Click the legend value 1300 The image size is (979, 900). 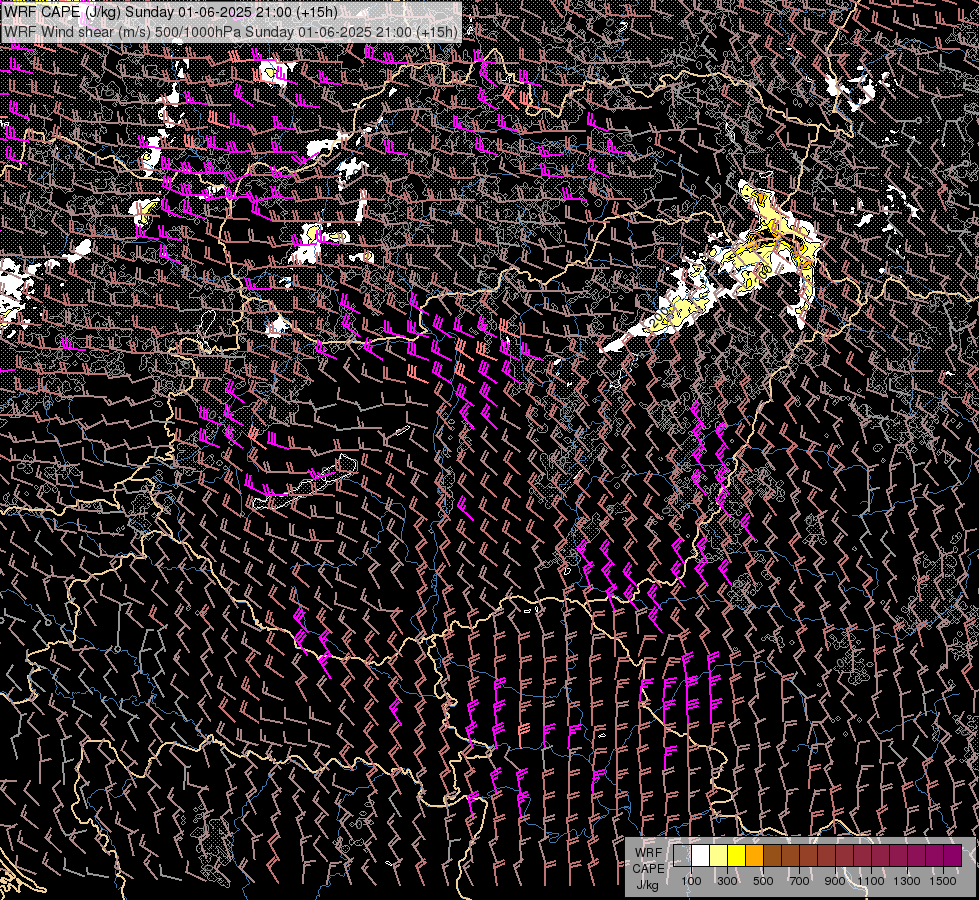coord(907,881)
